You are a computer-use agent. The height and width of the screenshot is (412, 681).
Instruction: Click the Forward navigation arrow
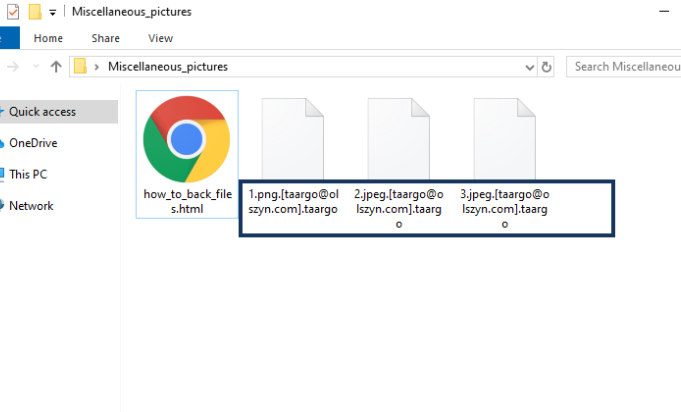click(x=13, y=66)
